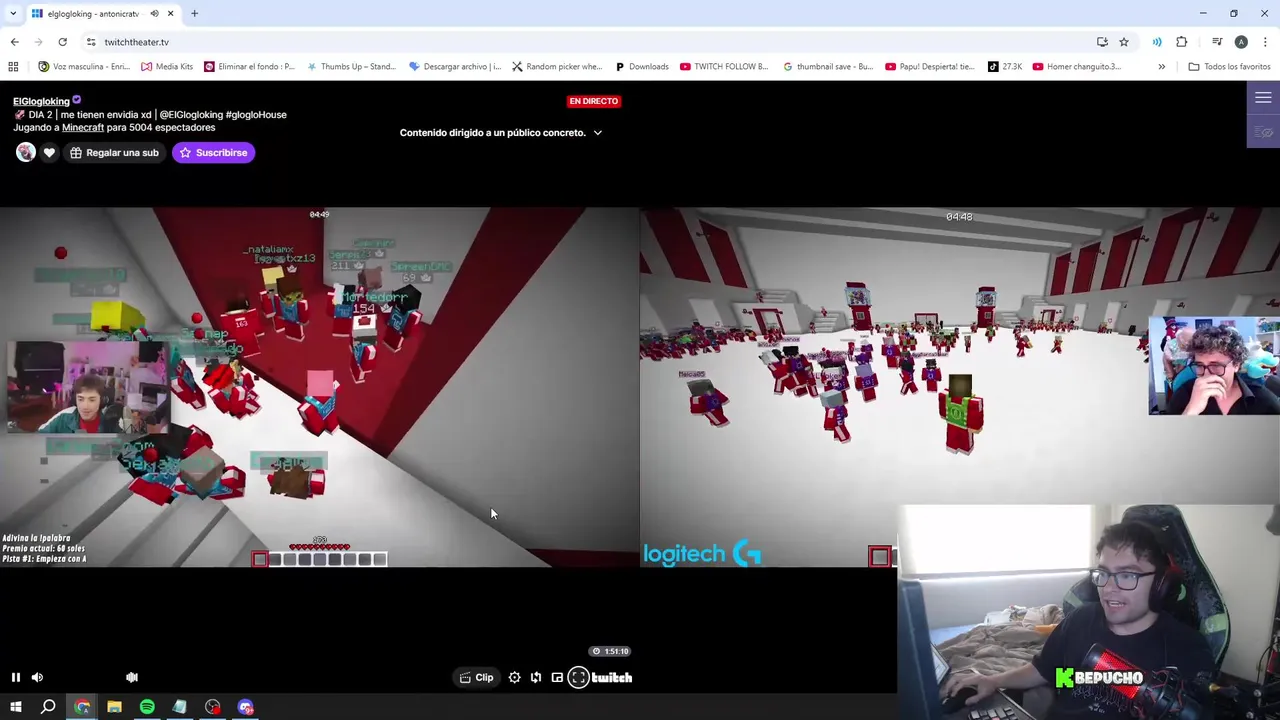Open the recorder app with red dot
Viewport: 1280px width, 720px height.
(213, 707)
